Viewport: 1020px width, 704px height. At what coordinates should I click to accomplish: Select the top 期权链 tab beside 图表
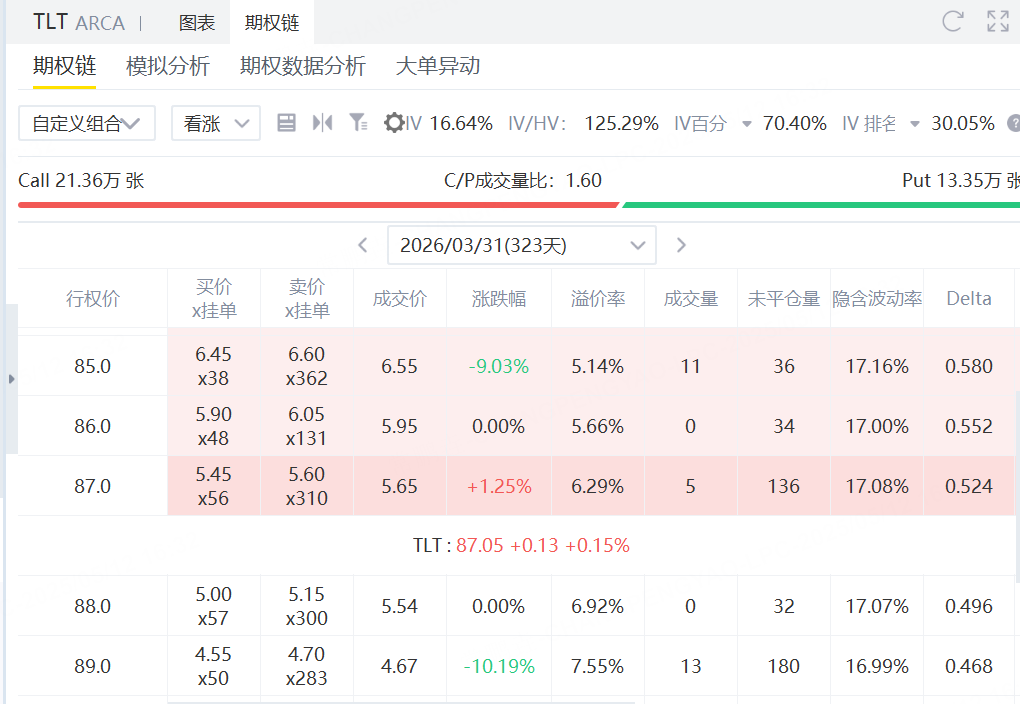click(272, 23)
